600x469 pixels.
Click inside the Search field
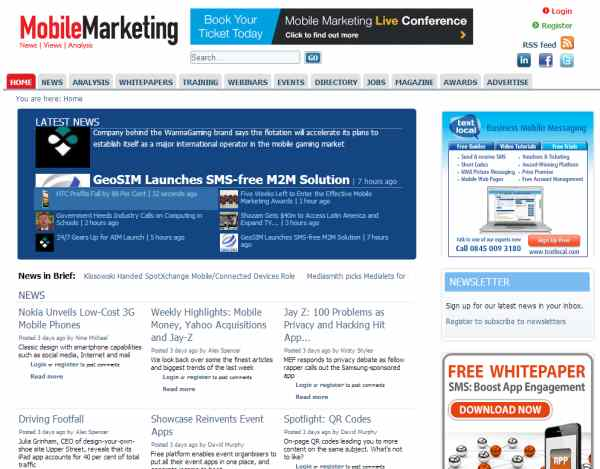pos(245,57)
